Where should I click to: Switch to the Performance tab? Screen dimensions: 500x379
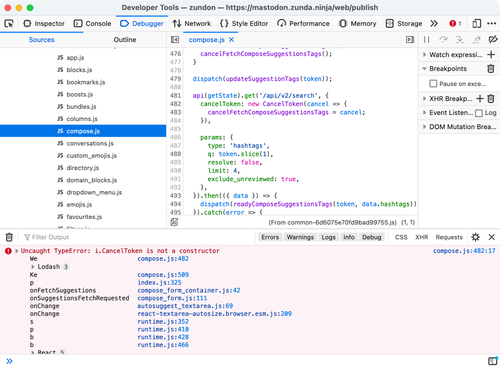tap(303, 24)
